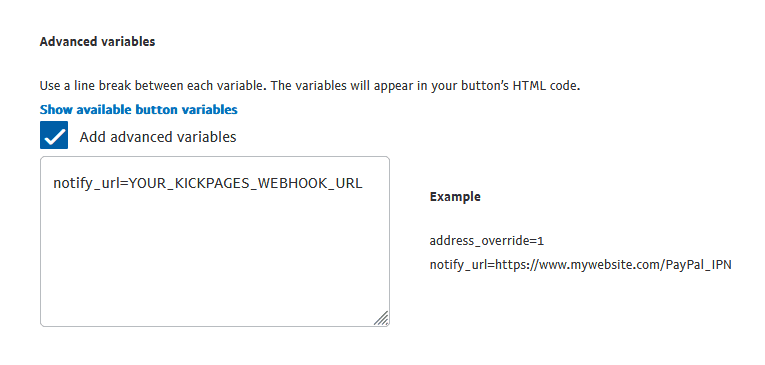
Task: Click the Advanced variables heading
Action: point(97,41)
